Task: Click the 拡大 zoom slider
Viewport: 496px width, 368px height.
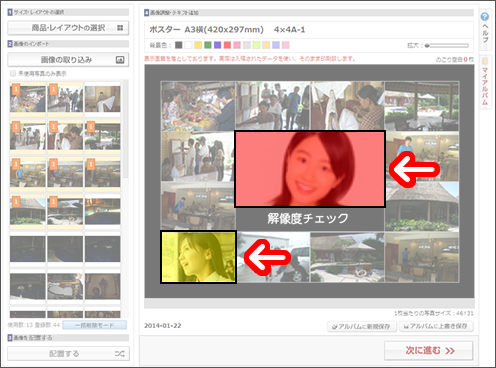Action: click(x=447, y=45)
